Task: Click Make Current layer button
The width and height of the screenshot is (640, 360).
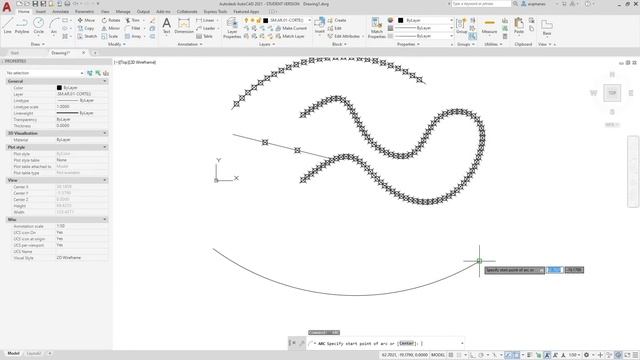Action: [291, 28]
